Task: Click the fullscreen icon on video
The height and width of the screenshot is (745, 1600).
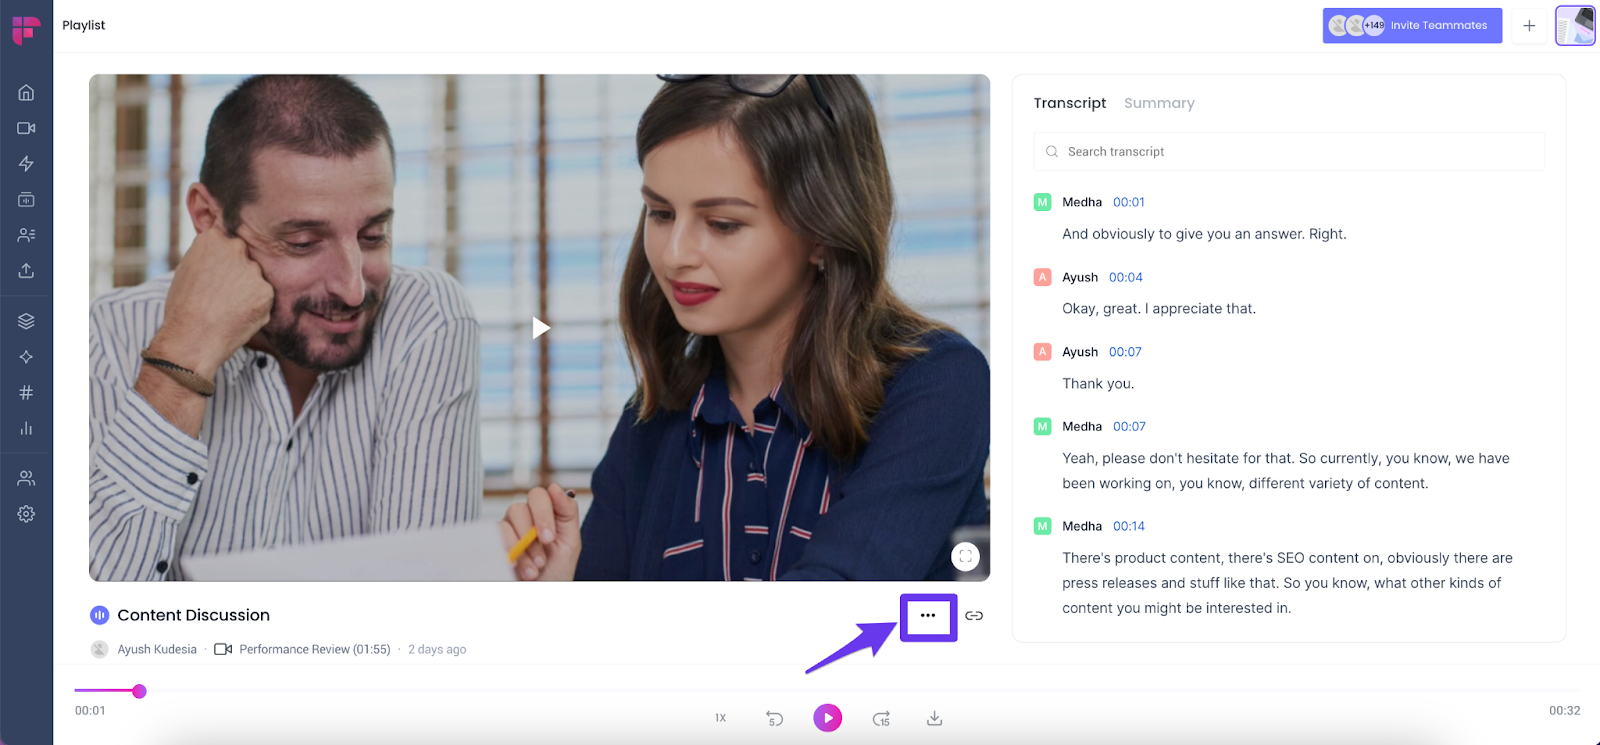Action: pos(965,557)
